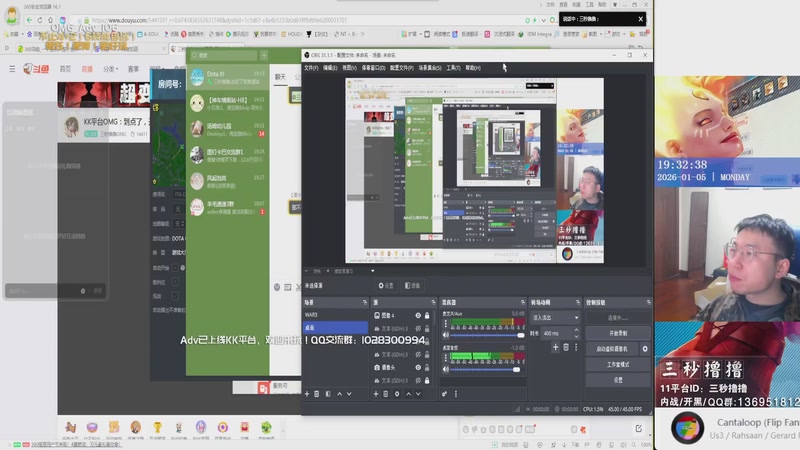Move the scene up with the arrow icon
Image resolution: width=800 pixels, height=450 pixels.
[339, 394]
